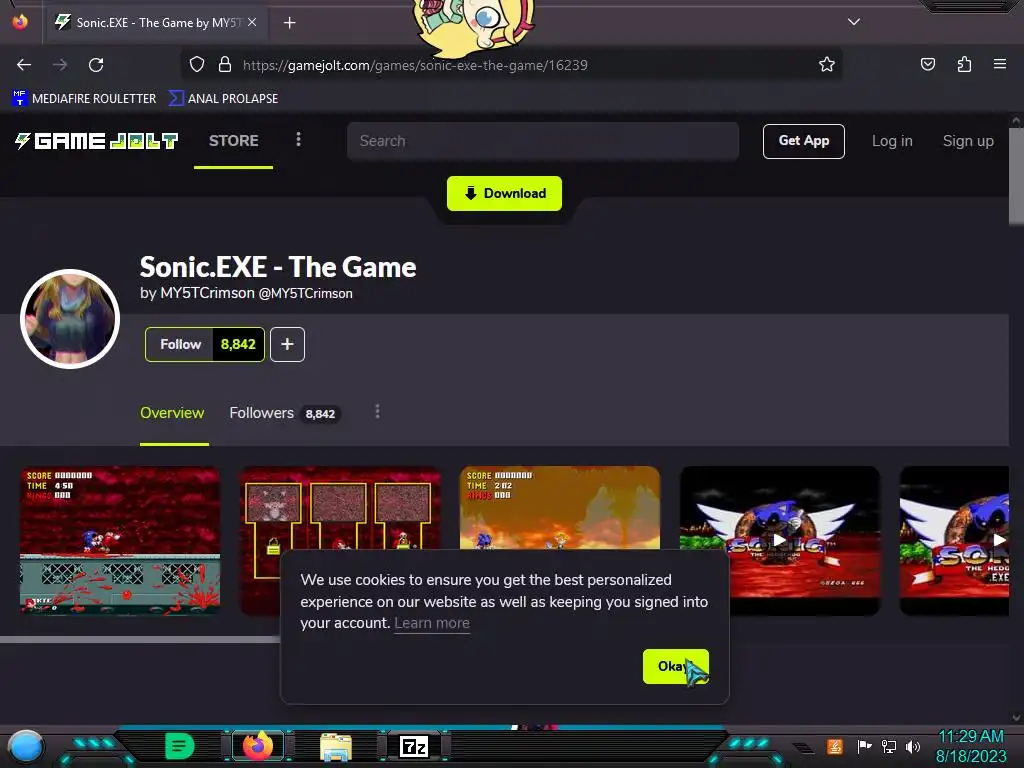Open a new tab with the plus button

289,23
